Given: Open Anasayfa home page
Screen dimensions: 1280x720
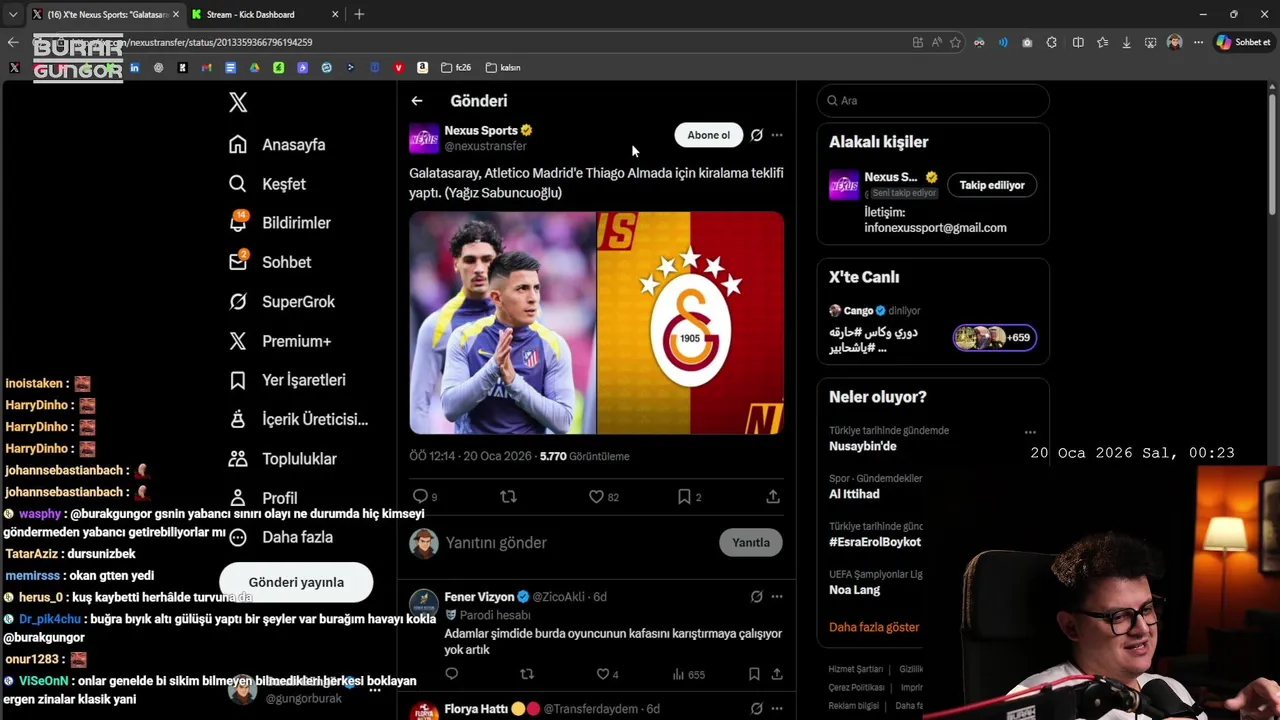Looking at the screenshot, I should [277, 144].
